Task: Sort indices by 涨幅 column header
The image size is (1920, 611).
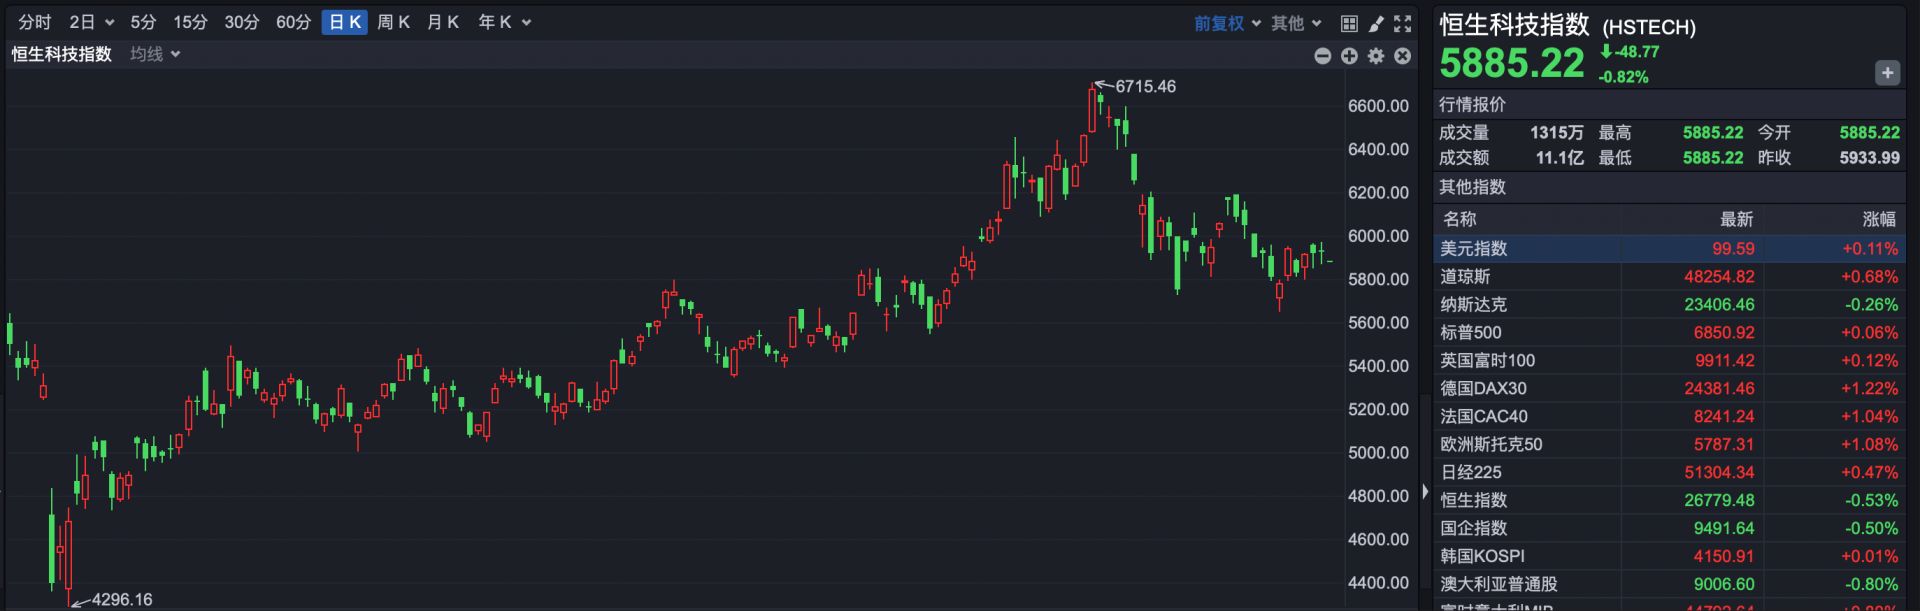Action: pyautogui.click(x=1878, y=219)
